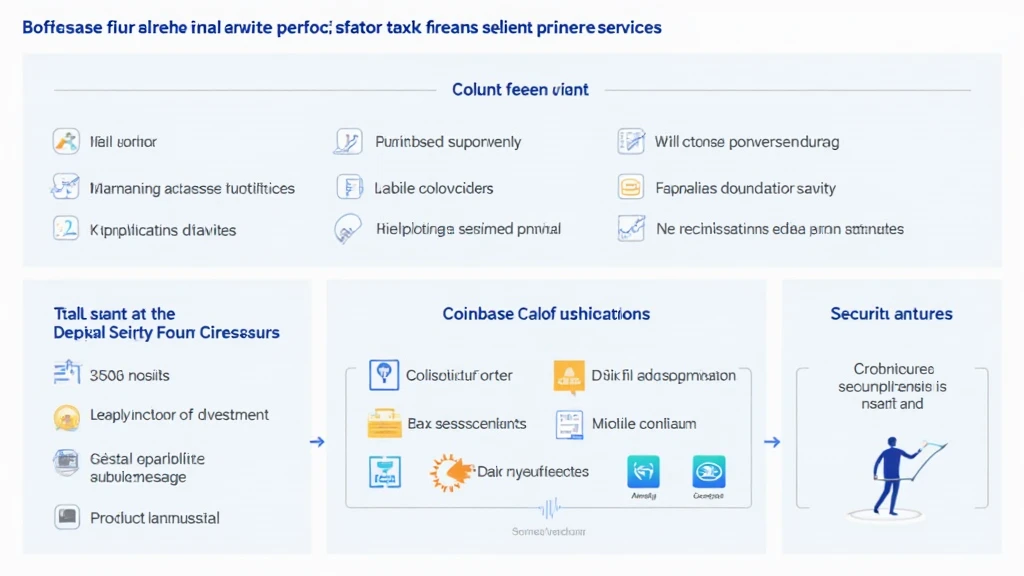Click the icon beside "Will ctonse ponversendurag"
This screenshot has height=576, width=1024.
[630, 142]
